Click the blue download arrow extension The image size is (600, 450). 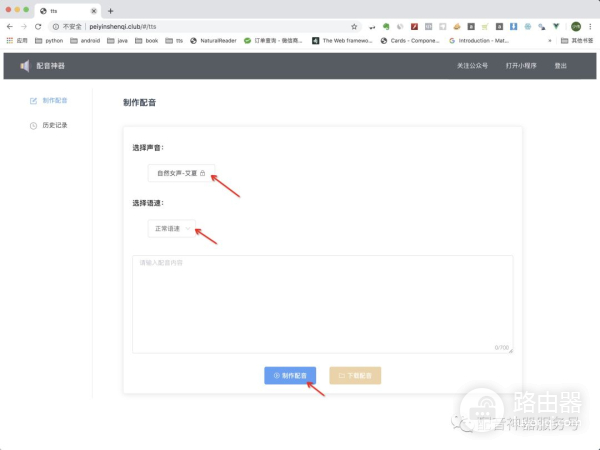click(x=513, y=26)
